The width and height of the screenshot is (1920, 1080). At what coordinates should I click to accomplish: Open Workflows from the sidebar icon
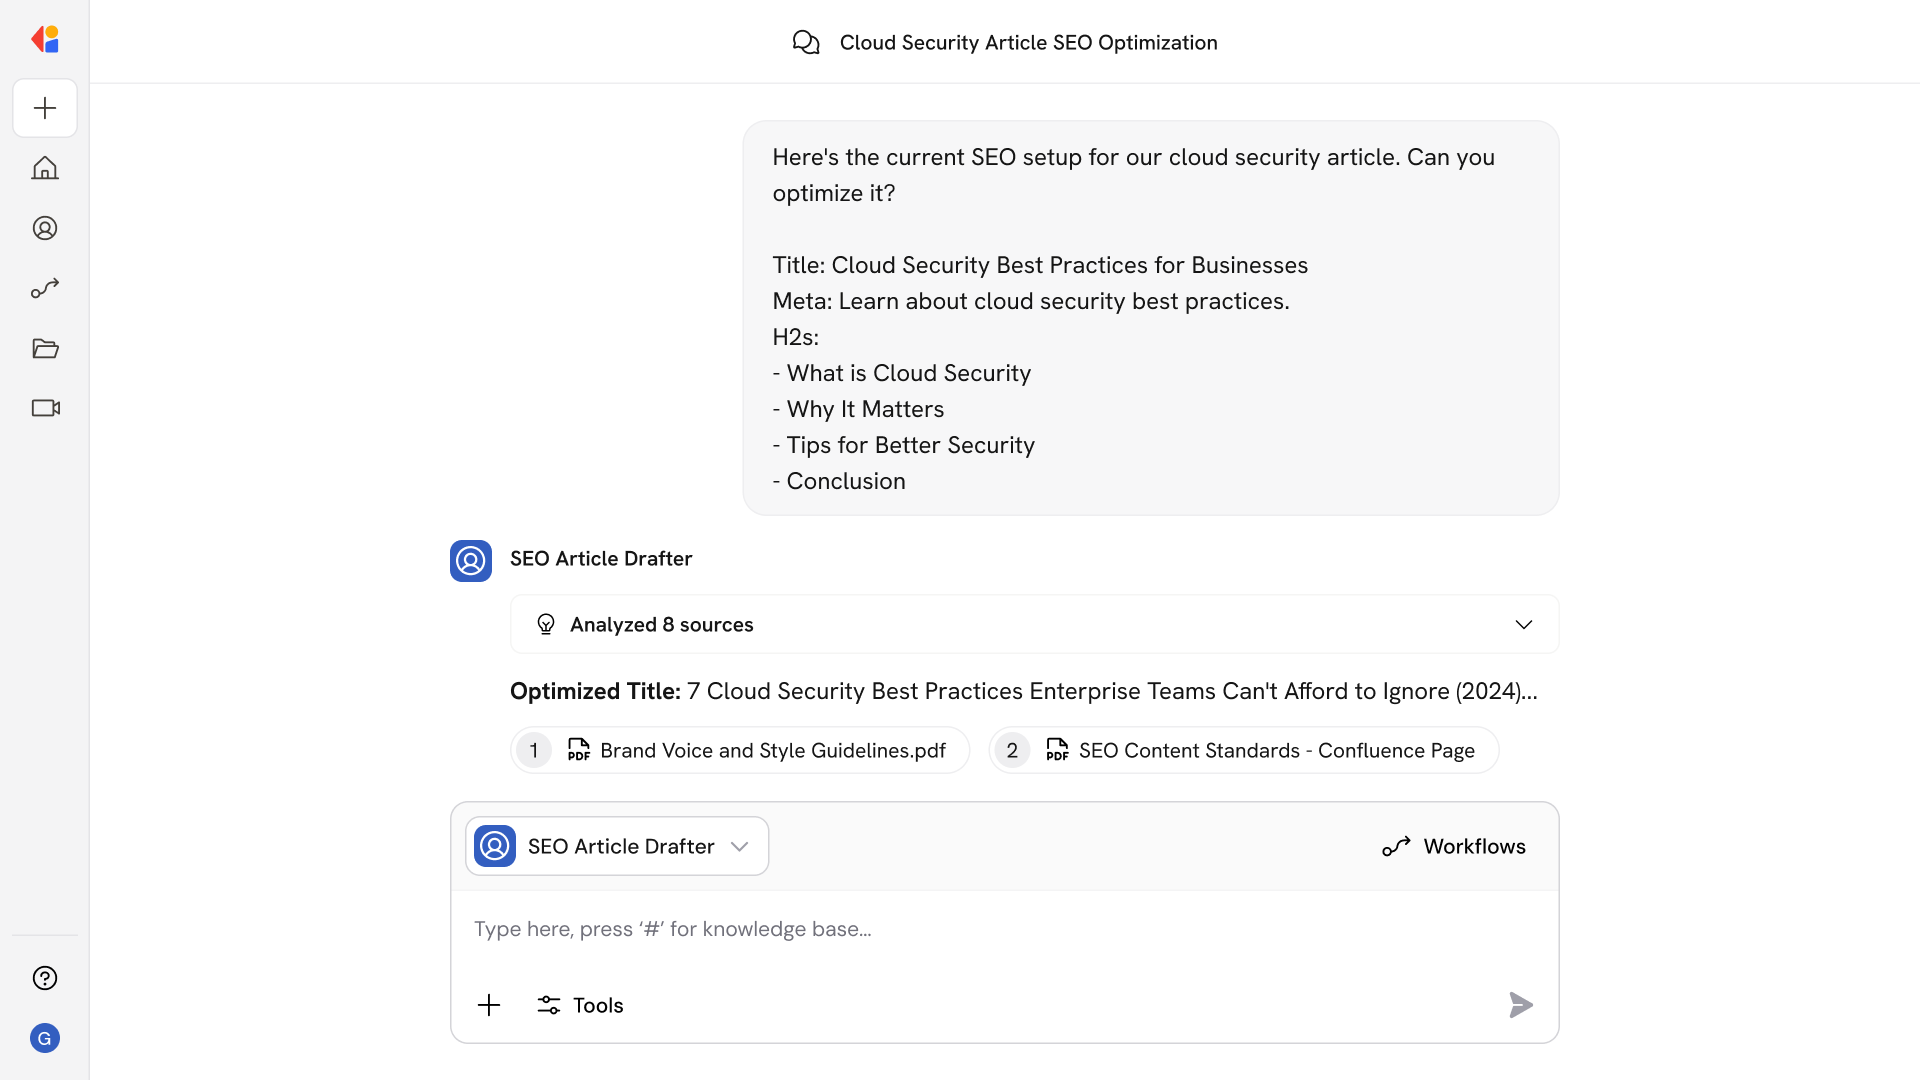click(45, 288)
